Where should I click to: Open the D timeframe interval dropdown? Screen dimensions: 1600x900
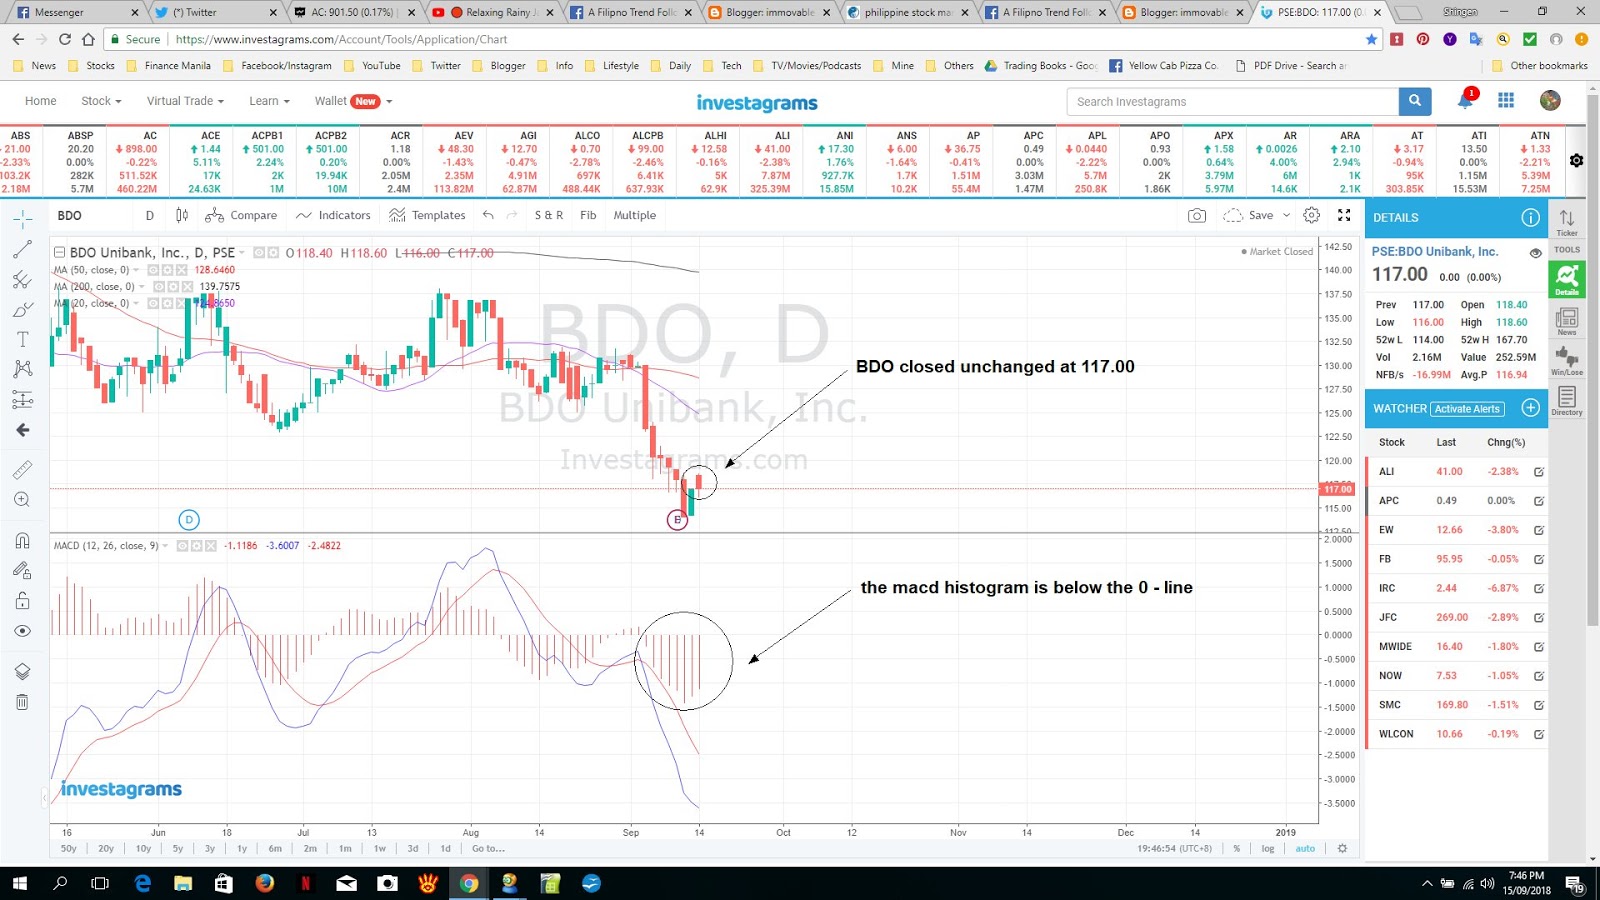150,215
